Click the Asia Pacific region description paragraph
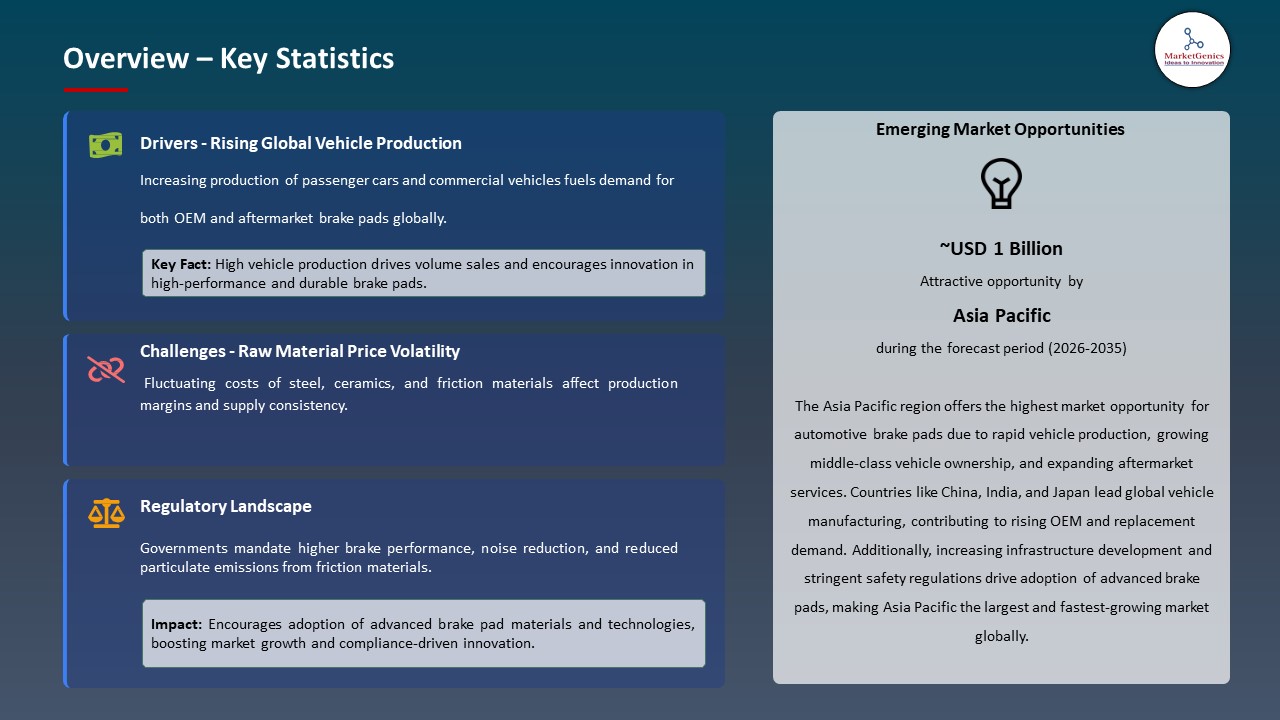The width and height of the screenshot is (1280, 720). click(1001, 520)
